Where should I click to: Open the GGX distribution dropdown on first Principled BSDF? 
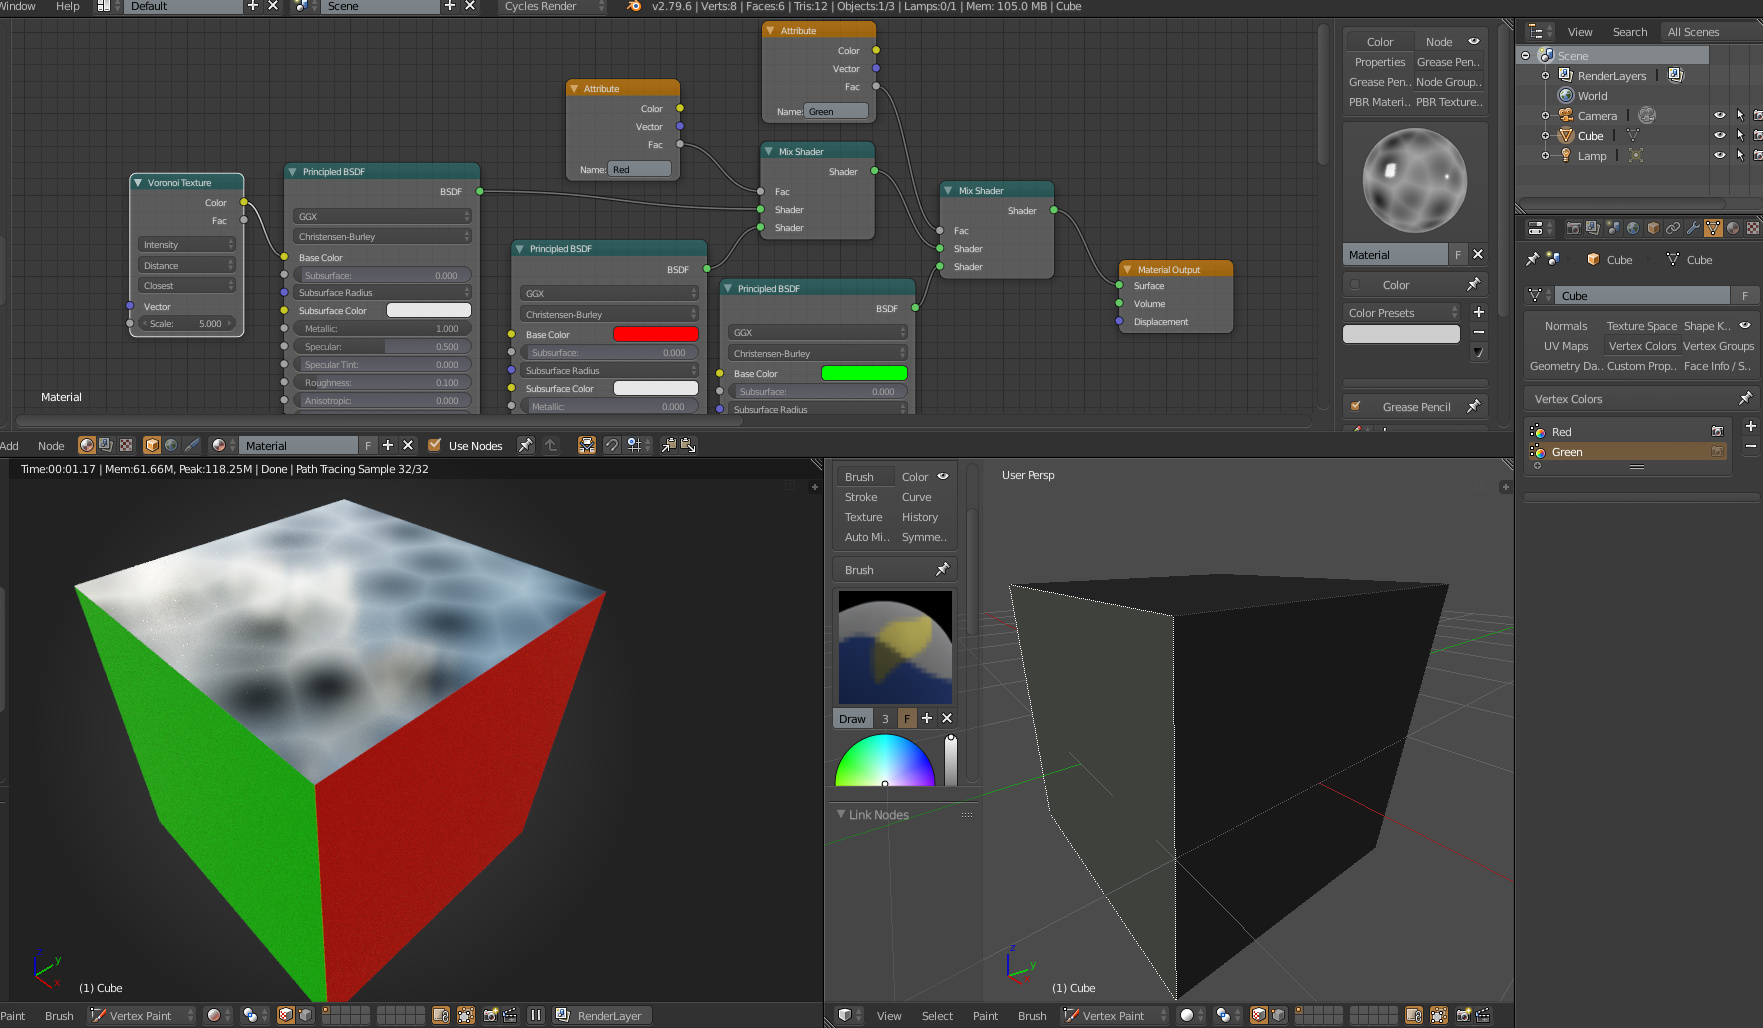coord(382,216)
